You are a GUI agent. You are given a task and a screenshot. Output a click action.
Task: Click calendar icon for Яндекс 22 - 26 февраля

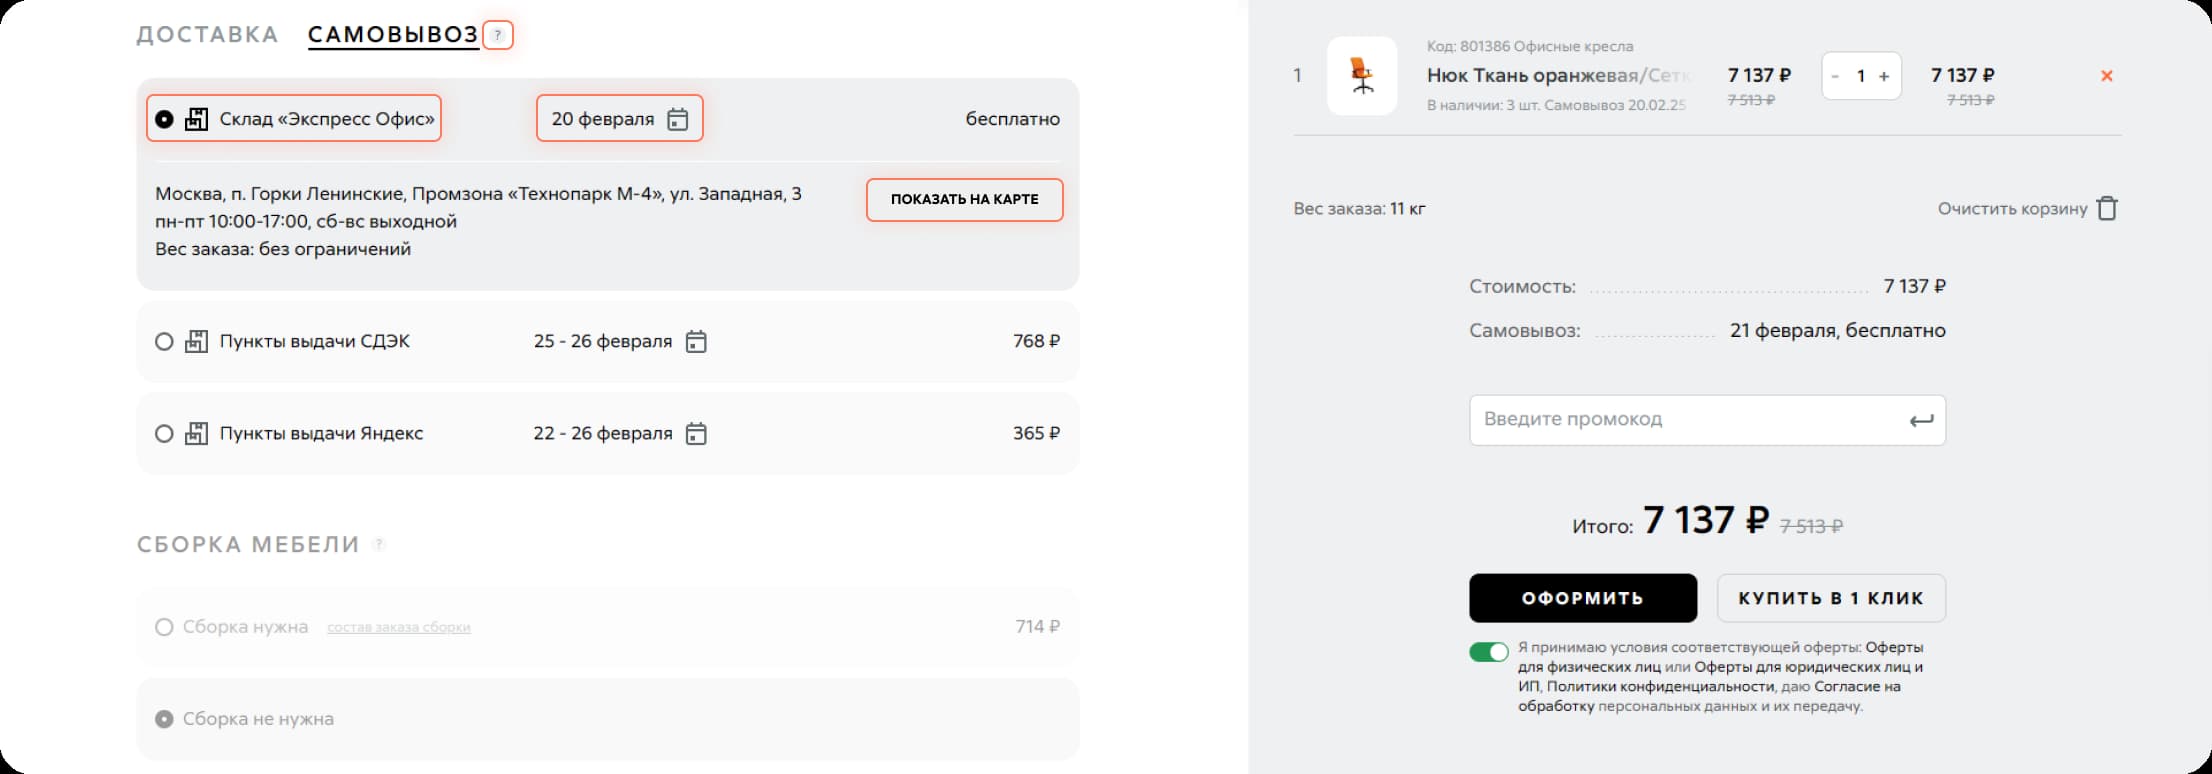click(696, 434)
